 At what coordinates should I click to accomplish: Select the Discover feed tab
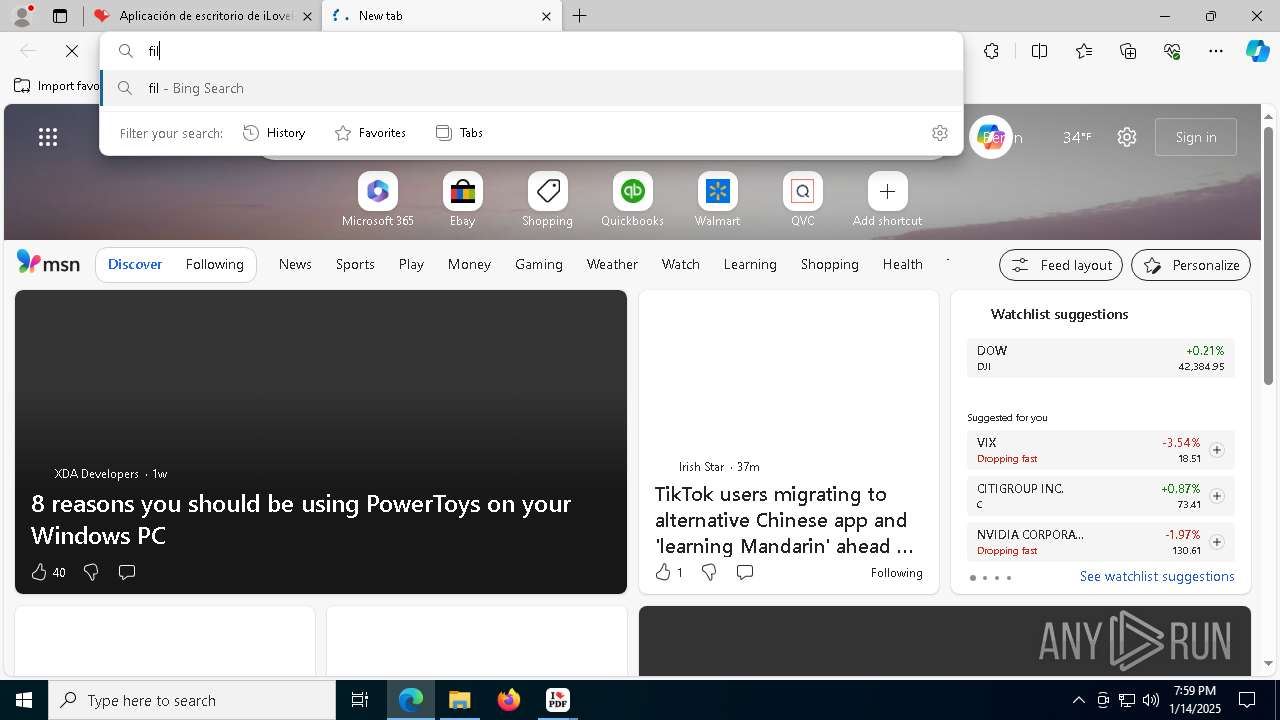point(135,265)
